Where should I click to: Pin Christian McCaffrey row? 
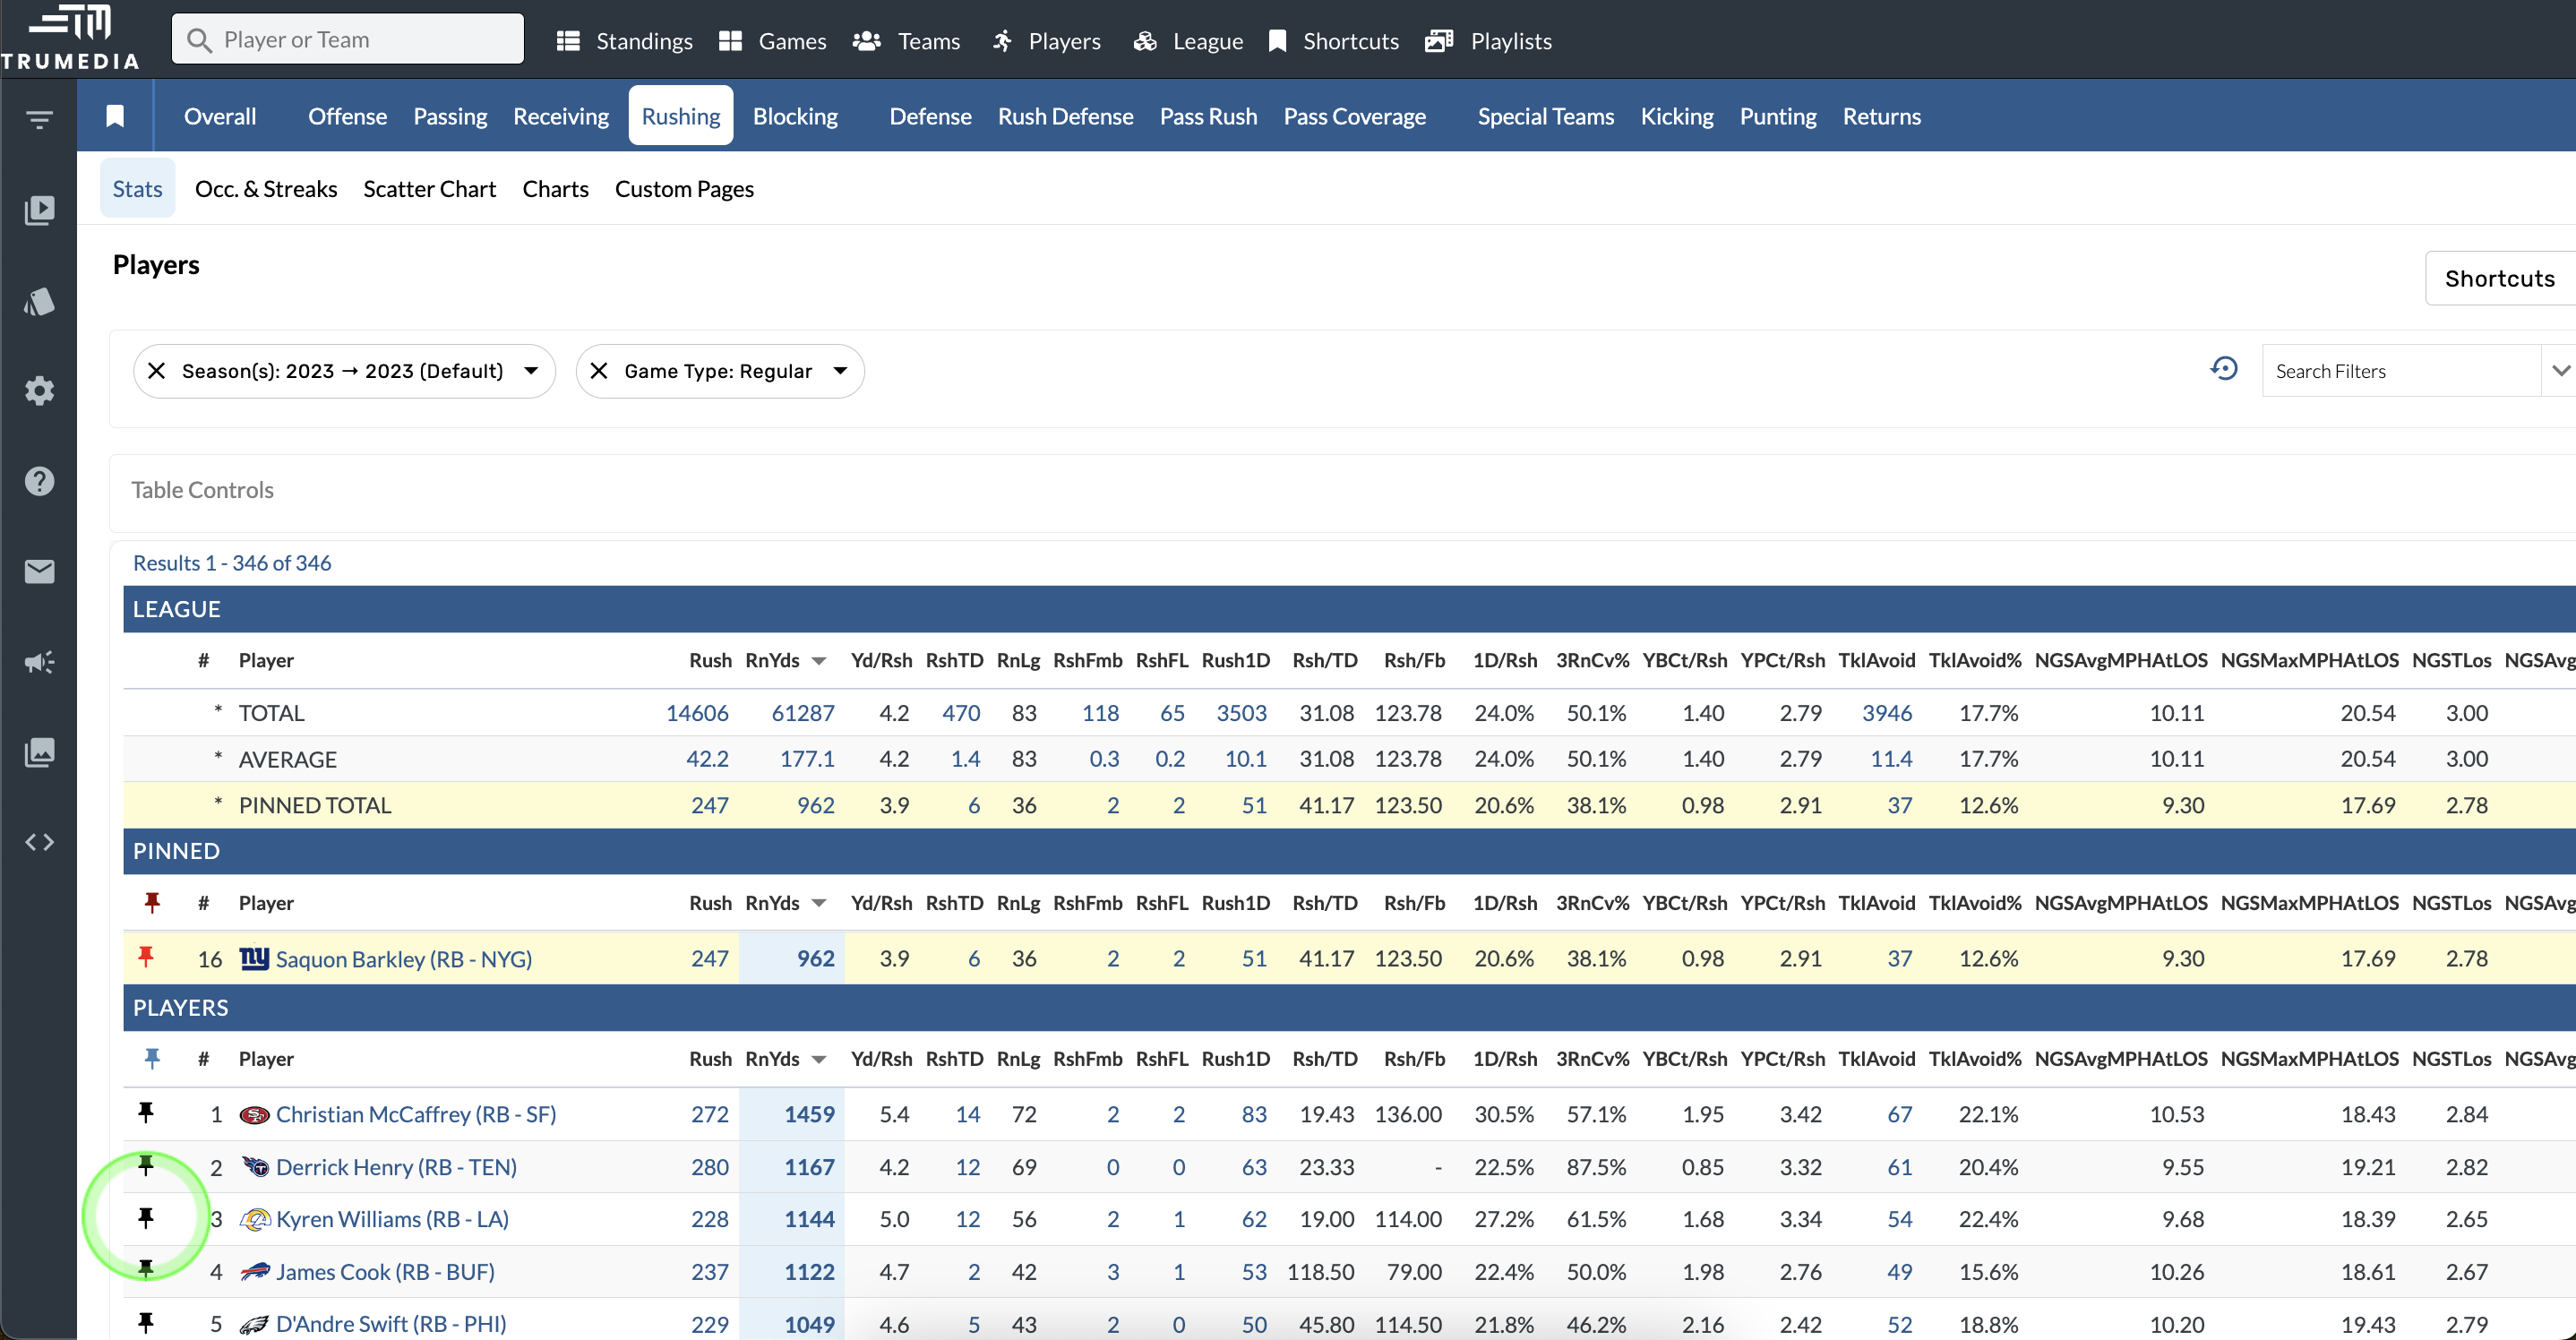click(146, 1112)
